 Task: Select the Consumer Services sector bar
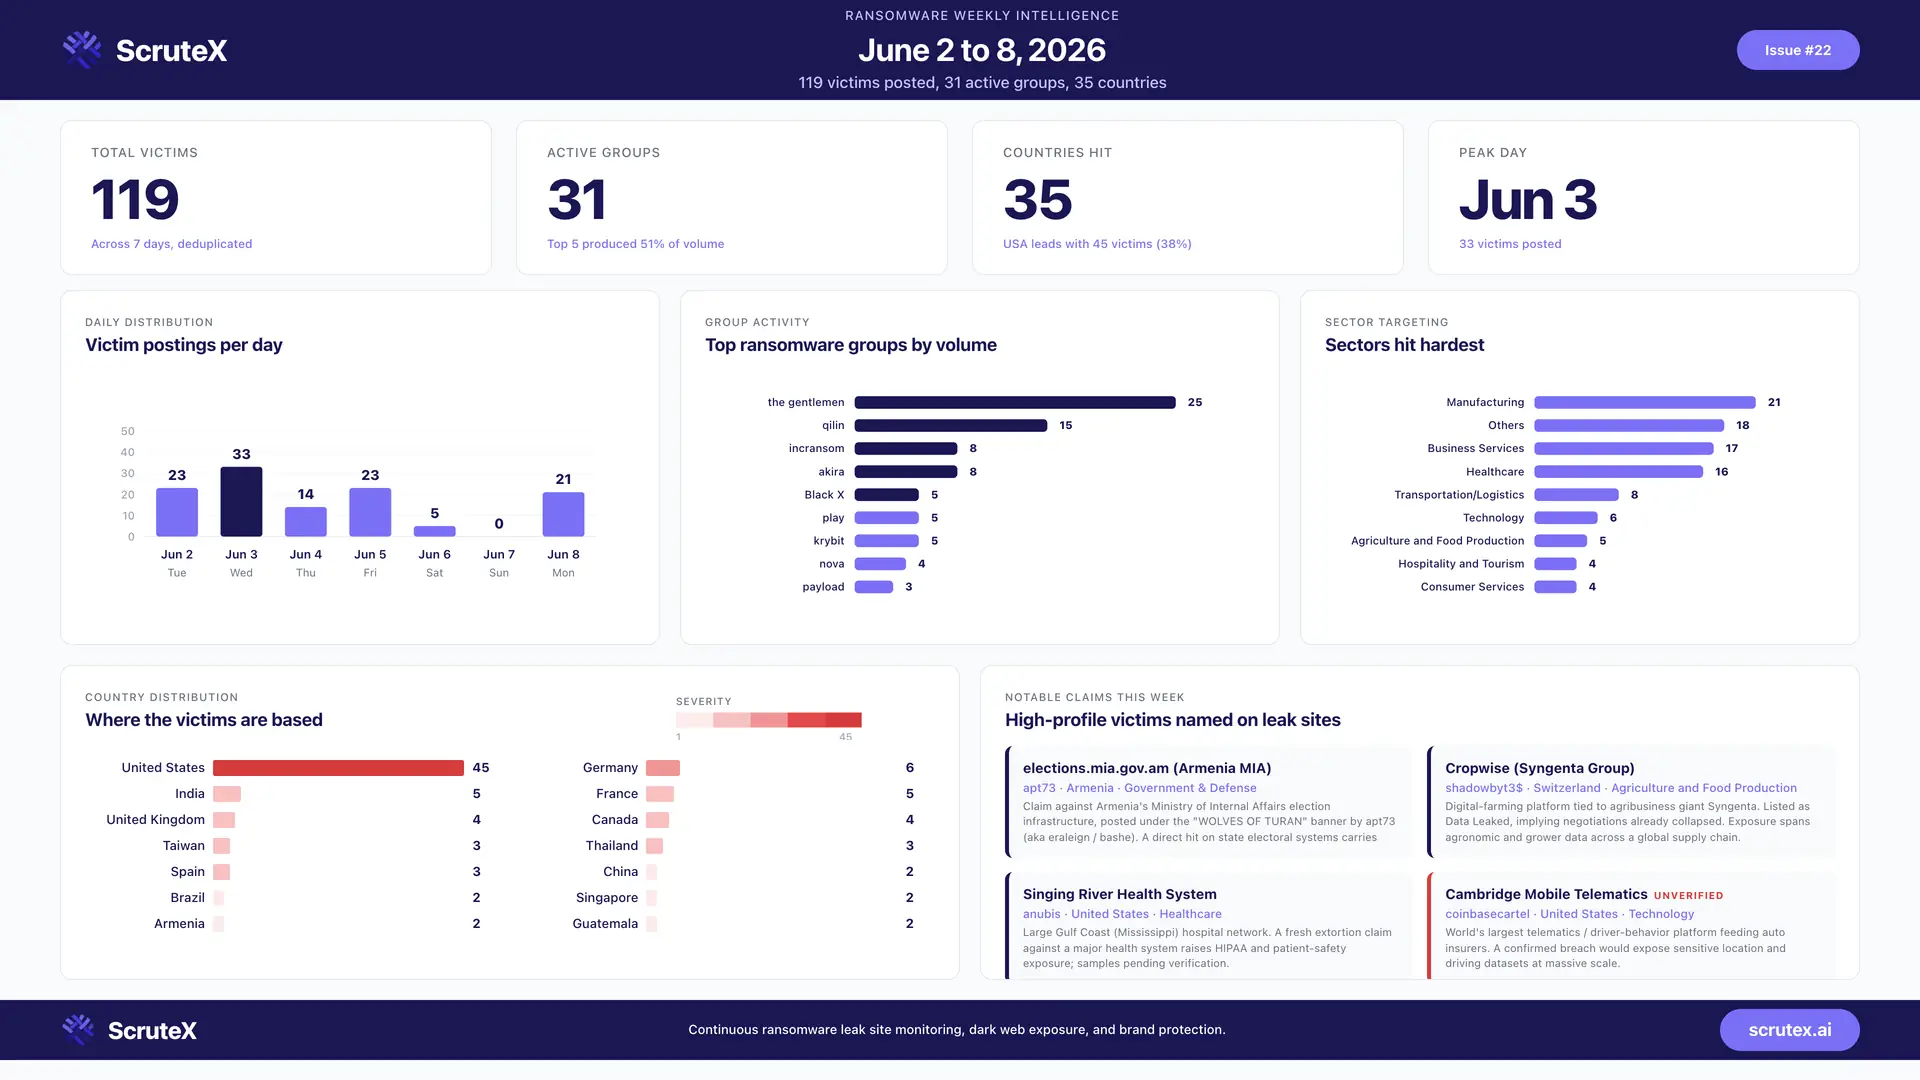pos(1555,587)
